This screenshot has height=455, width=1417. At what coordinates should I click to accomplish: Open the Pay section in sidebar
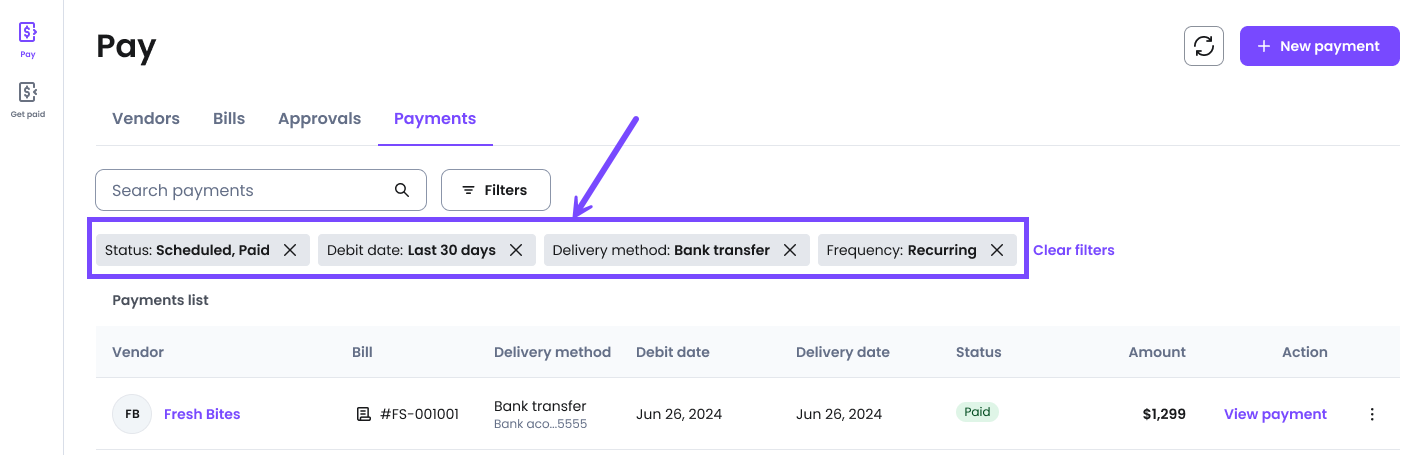(x=28, y=40)
